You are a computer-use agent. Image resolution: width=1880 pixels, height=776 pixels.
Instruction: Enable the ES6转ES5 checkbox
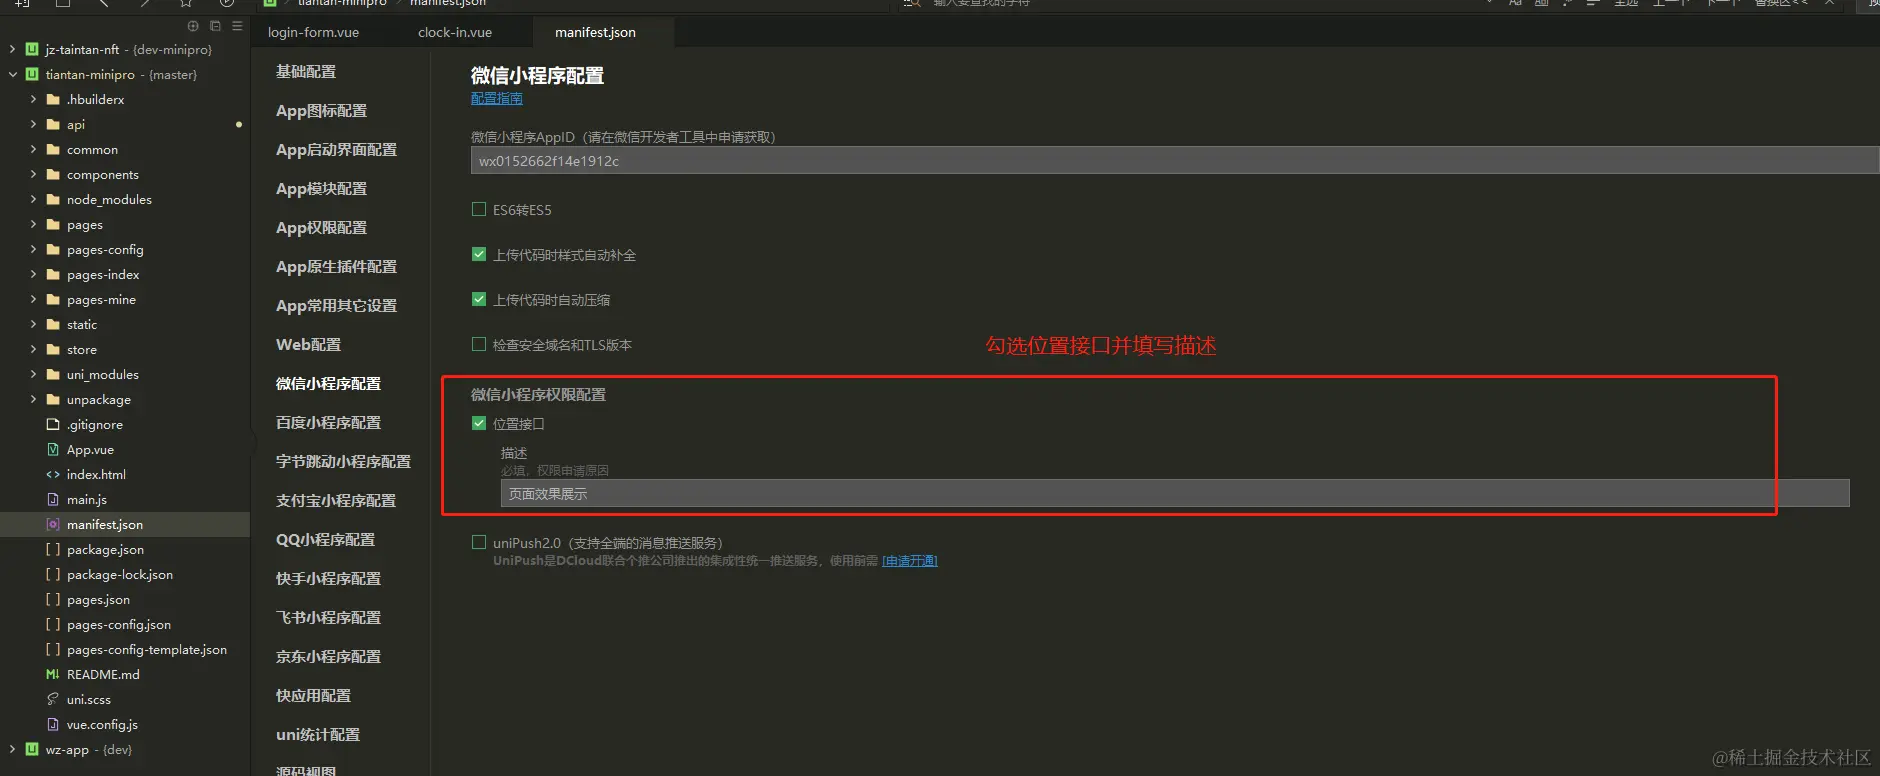coord(479,209)
